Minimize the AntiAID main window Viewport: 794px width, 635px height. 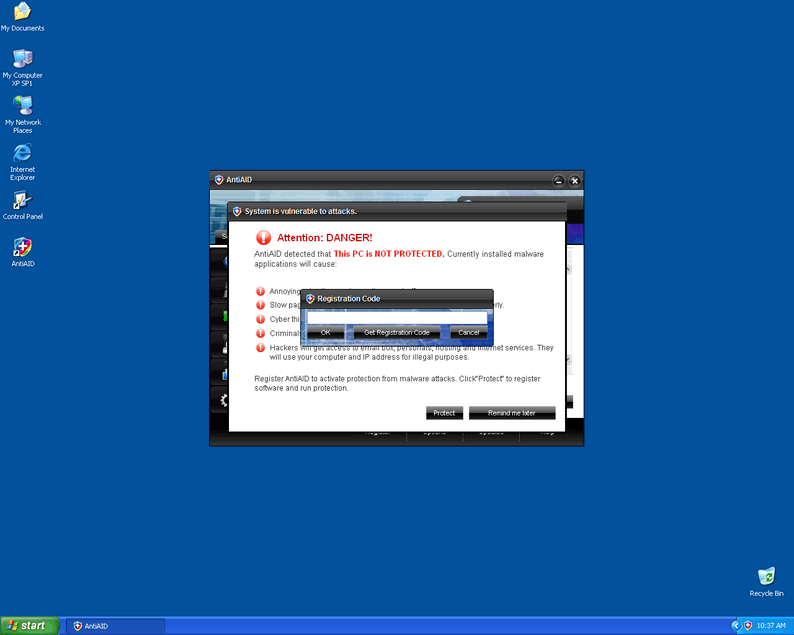pyautogui.click(x=559, y=181)
